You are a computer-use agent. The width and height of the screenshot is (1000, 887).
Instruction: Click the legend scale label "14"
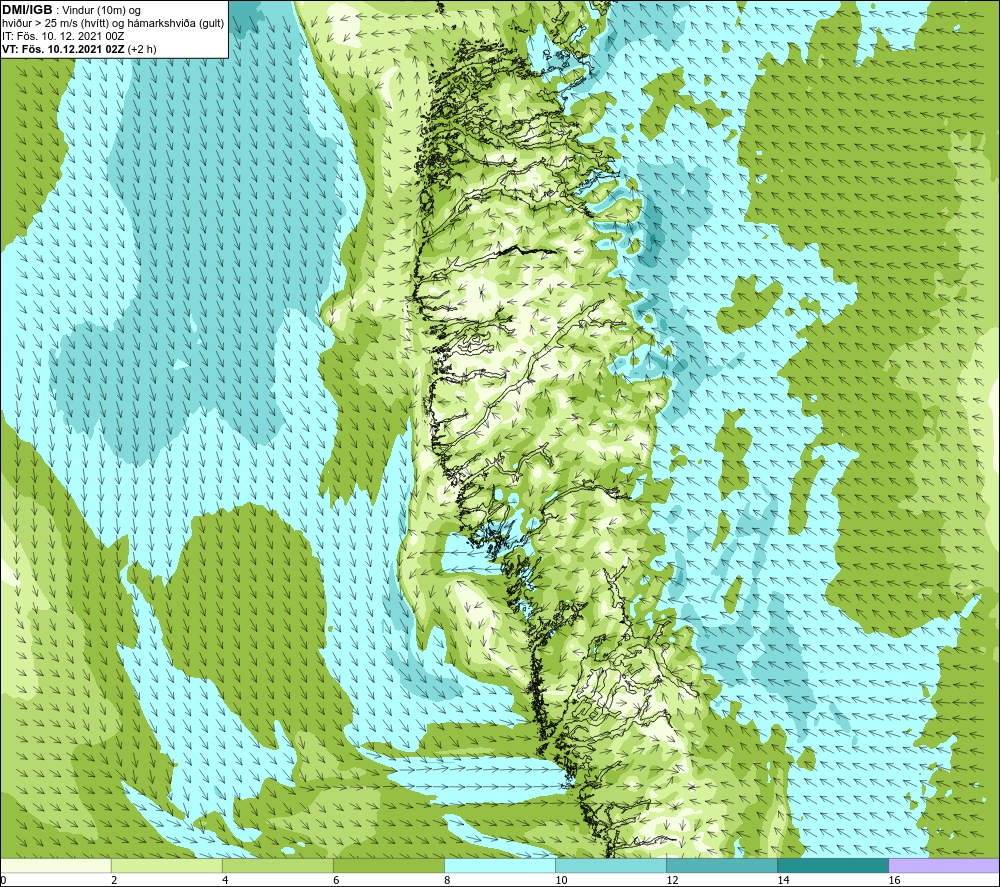[783, 881]
